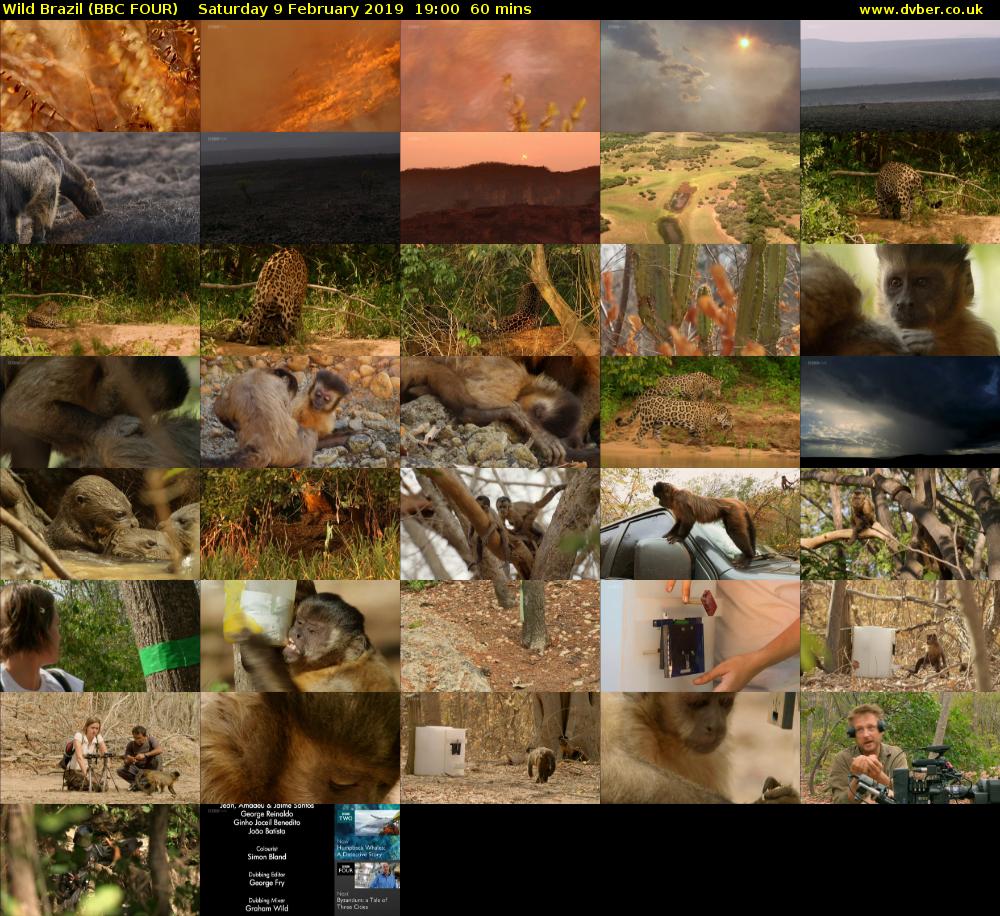Select the anteater thumbnail
Screen dimensions: 1000x916
pyautogui.click(x=100, y=188)
